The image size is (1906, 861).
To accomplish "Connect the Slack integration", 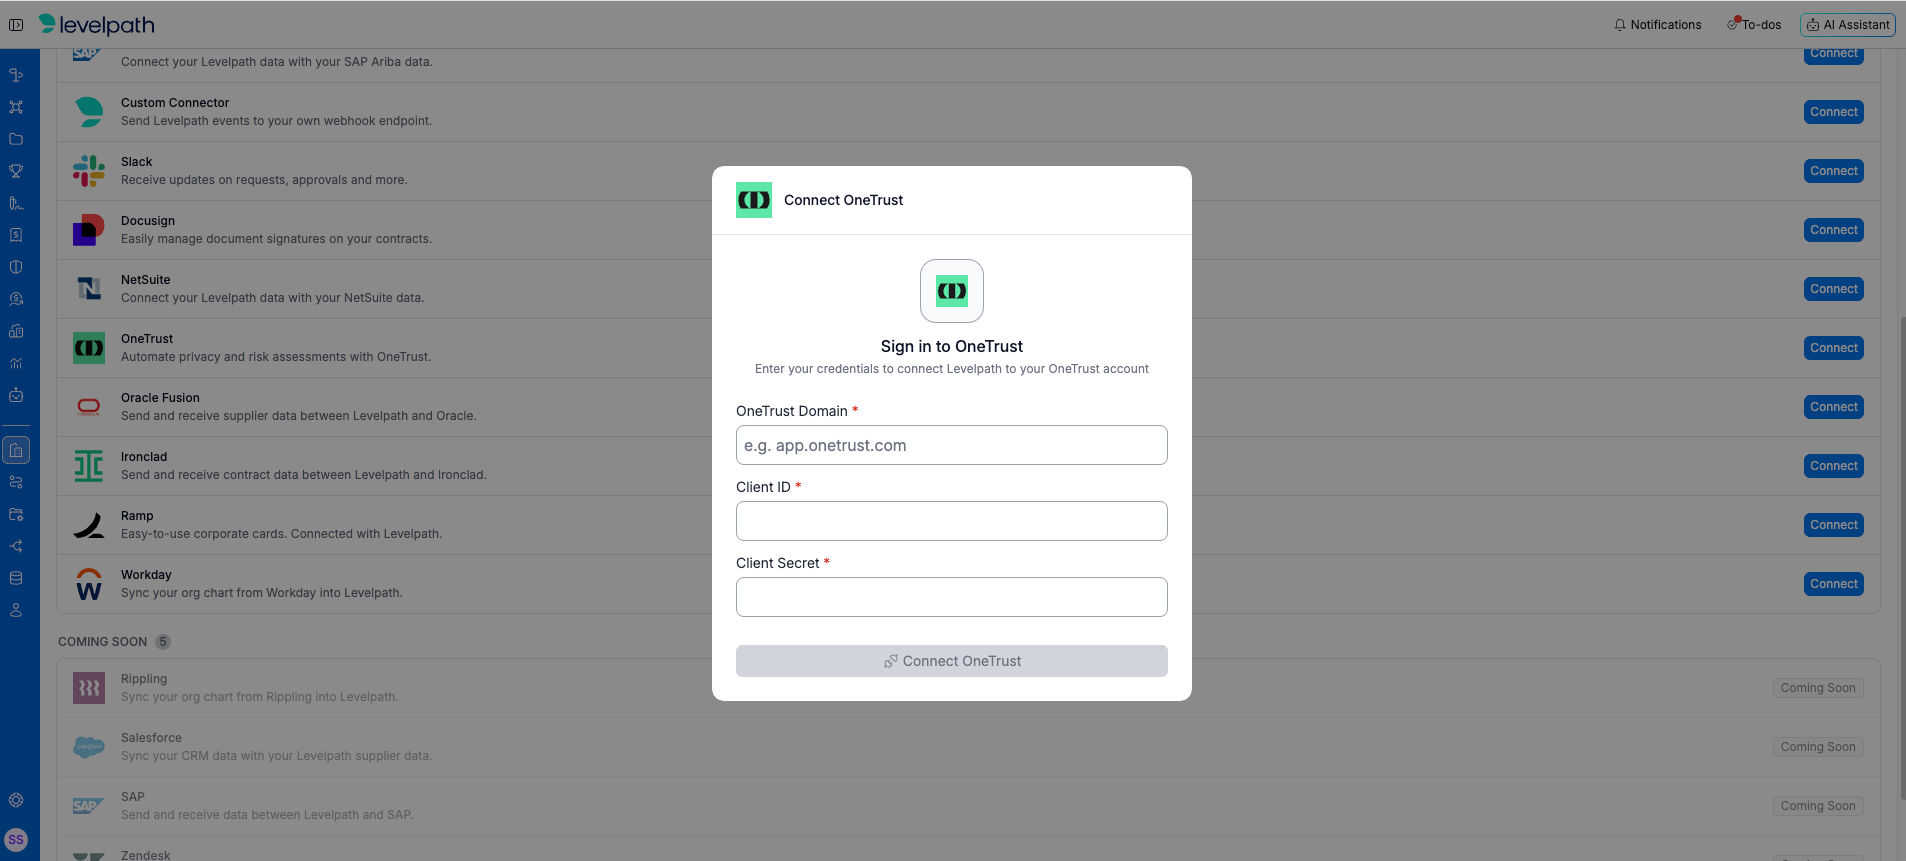I will click(1834, 171).
